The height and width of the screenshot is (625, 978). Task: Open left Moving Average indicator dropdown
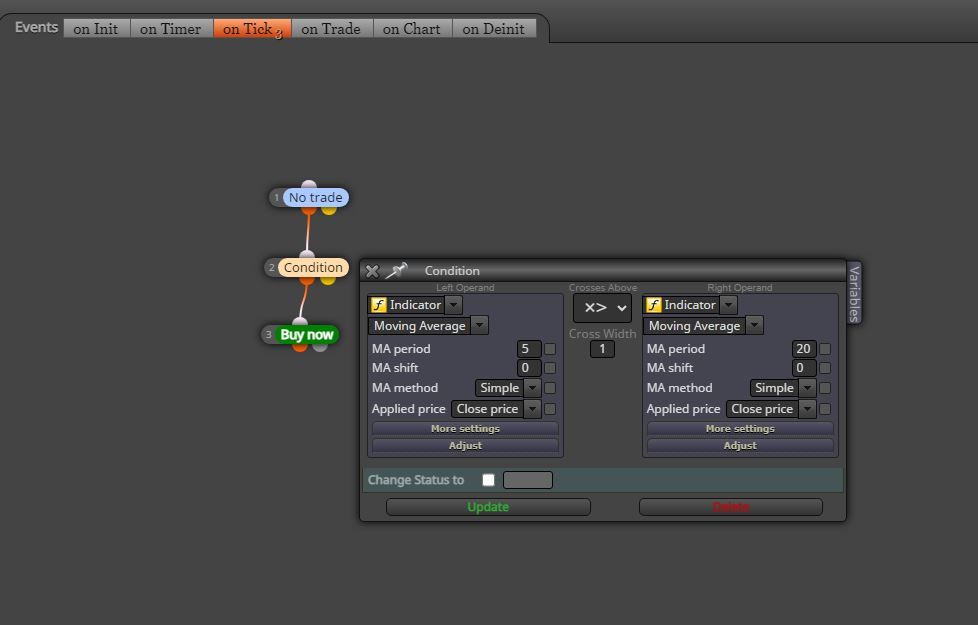479,326
